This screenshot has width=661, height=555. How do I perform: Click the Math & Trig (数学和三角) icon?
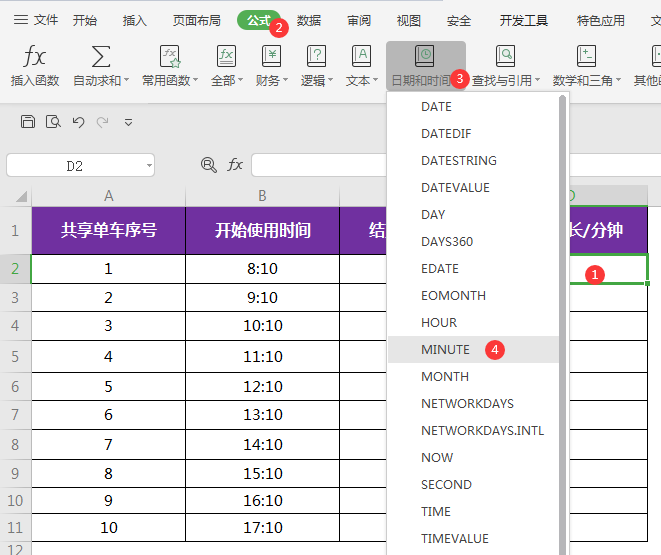point(586,56)
